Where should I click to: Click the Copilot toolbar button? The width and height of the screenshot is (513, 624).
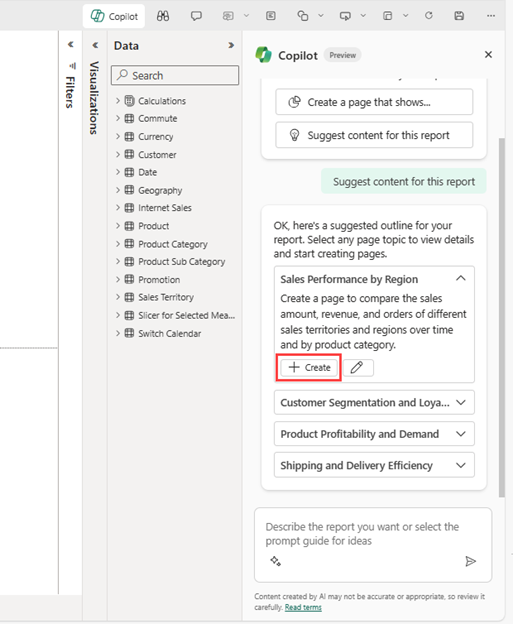(114, 16)
